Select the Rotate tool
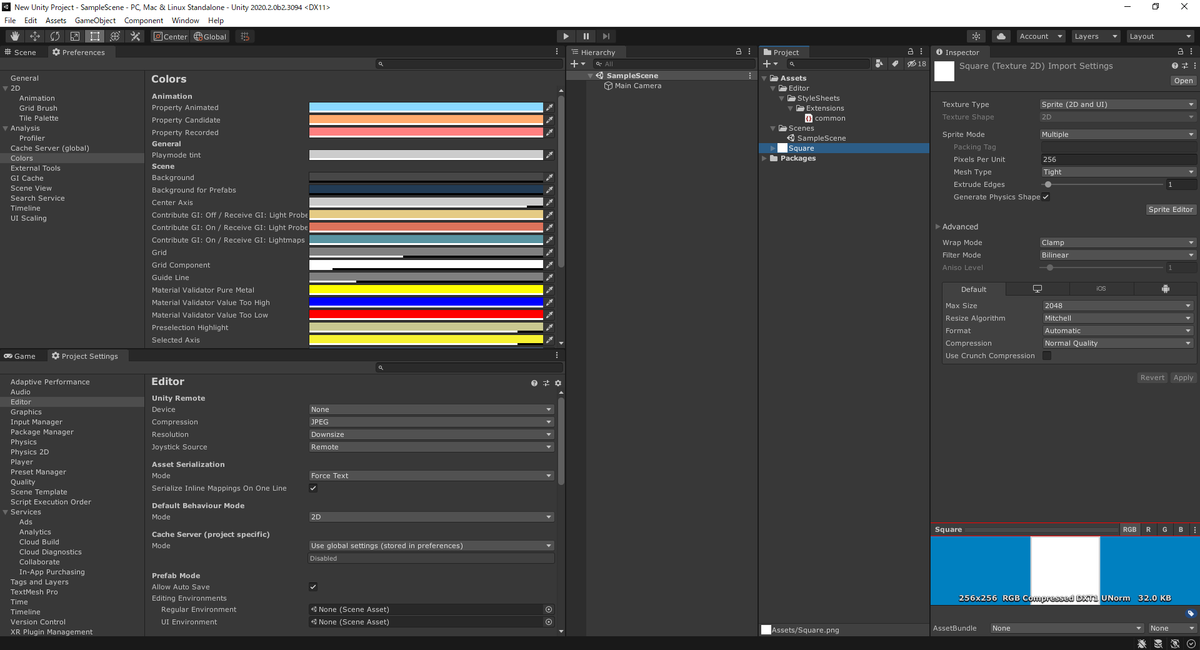Screen dimensions: 1200x650 point(55,36)
